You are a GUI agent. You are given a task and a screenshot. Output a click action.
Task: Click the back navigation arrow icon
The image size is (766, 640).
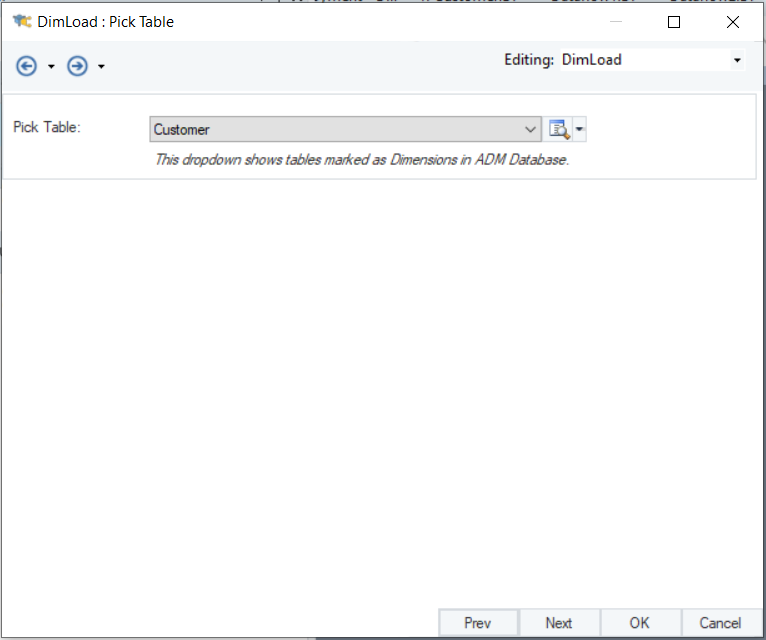[27, 66]
